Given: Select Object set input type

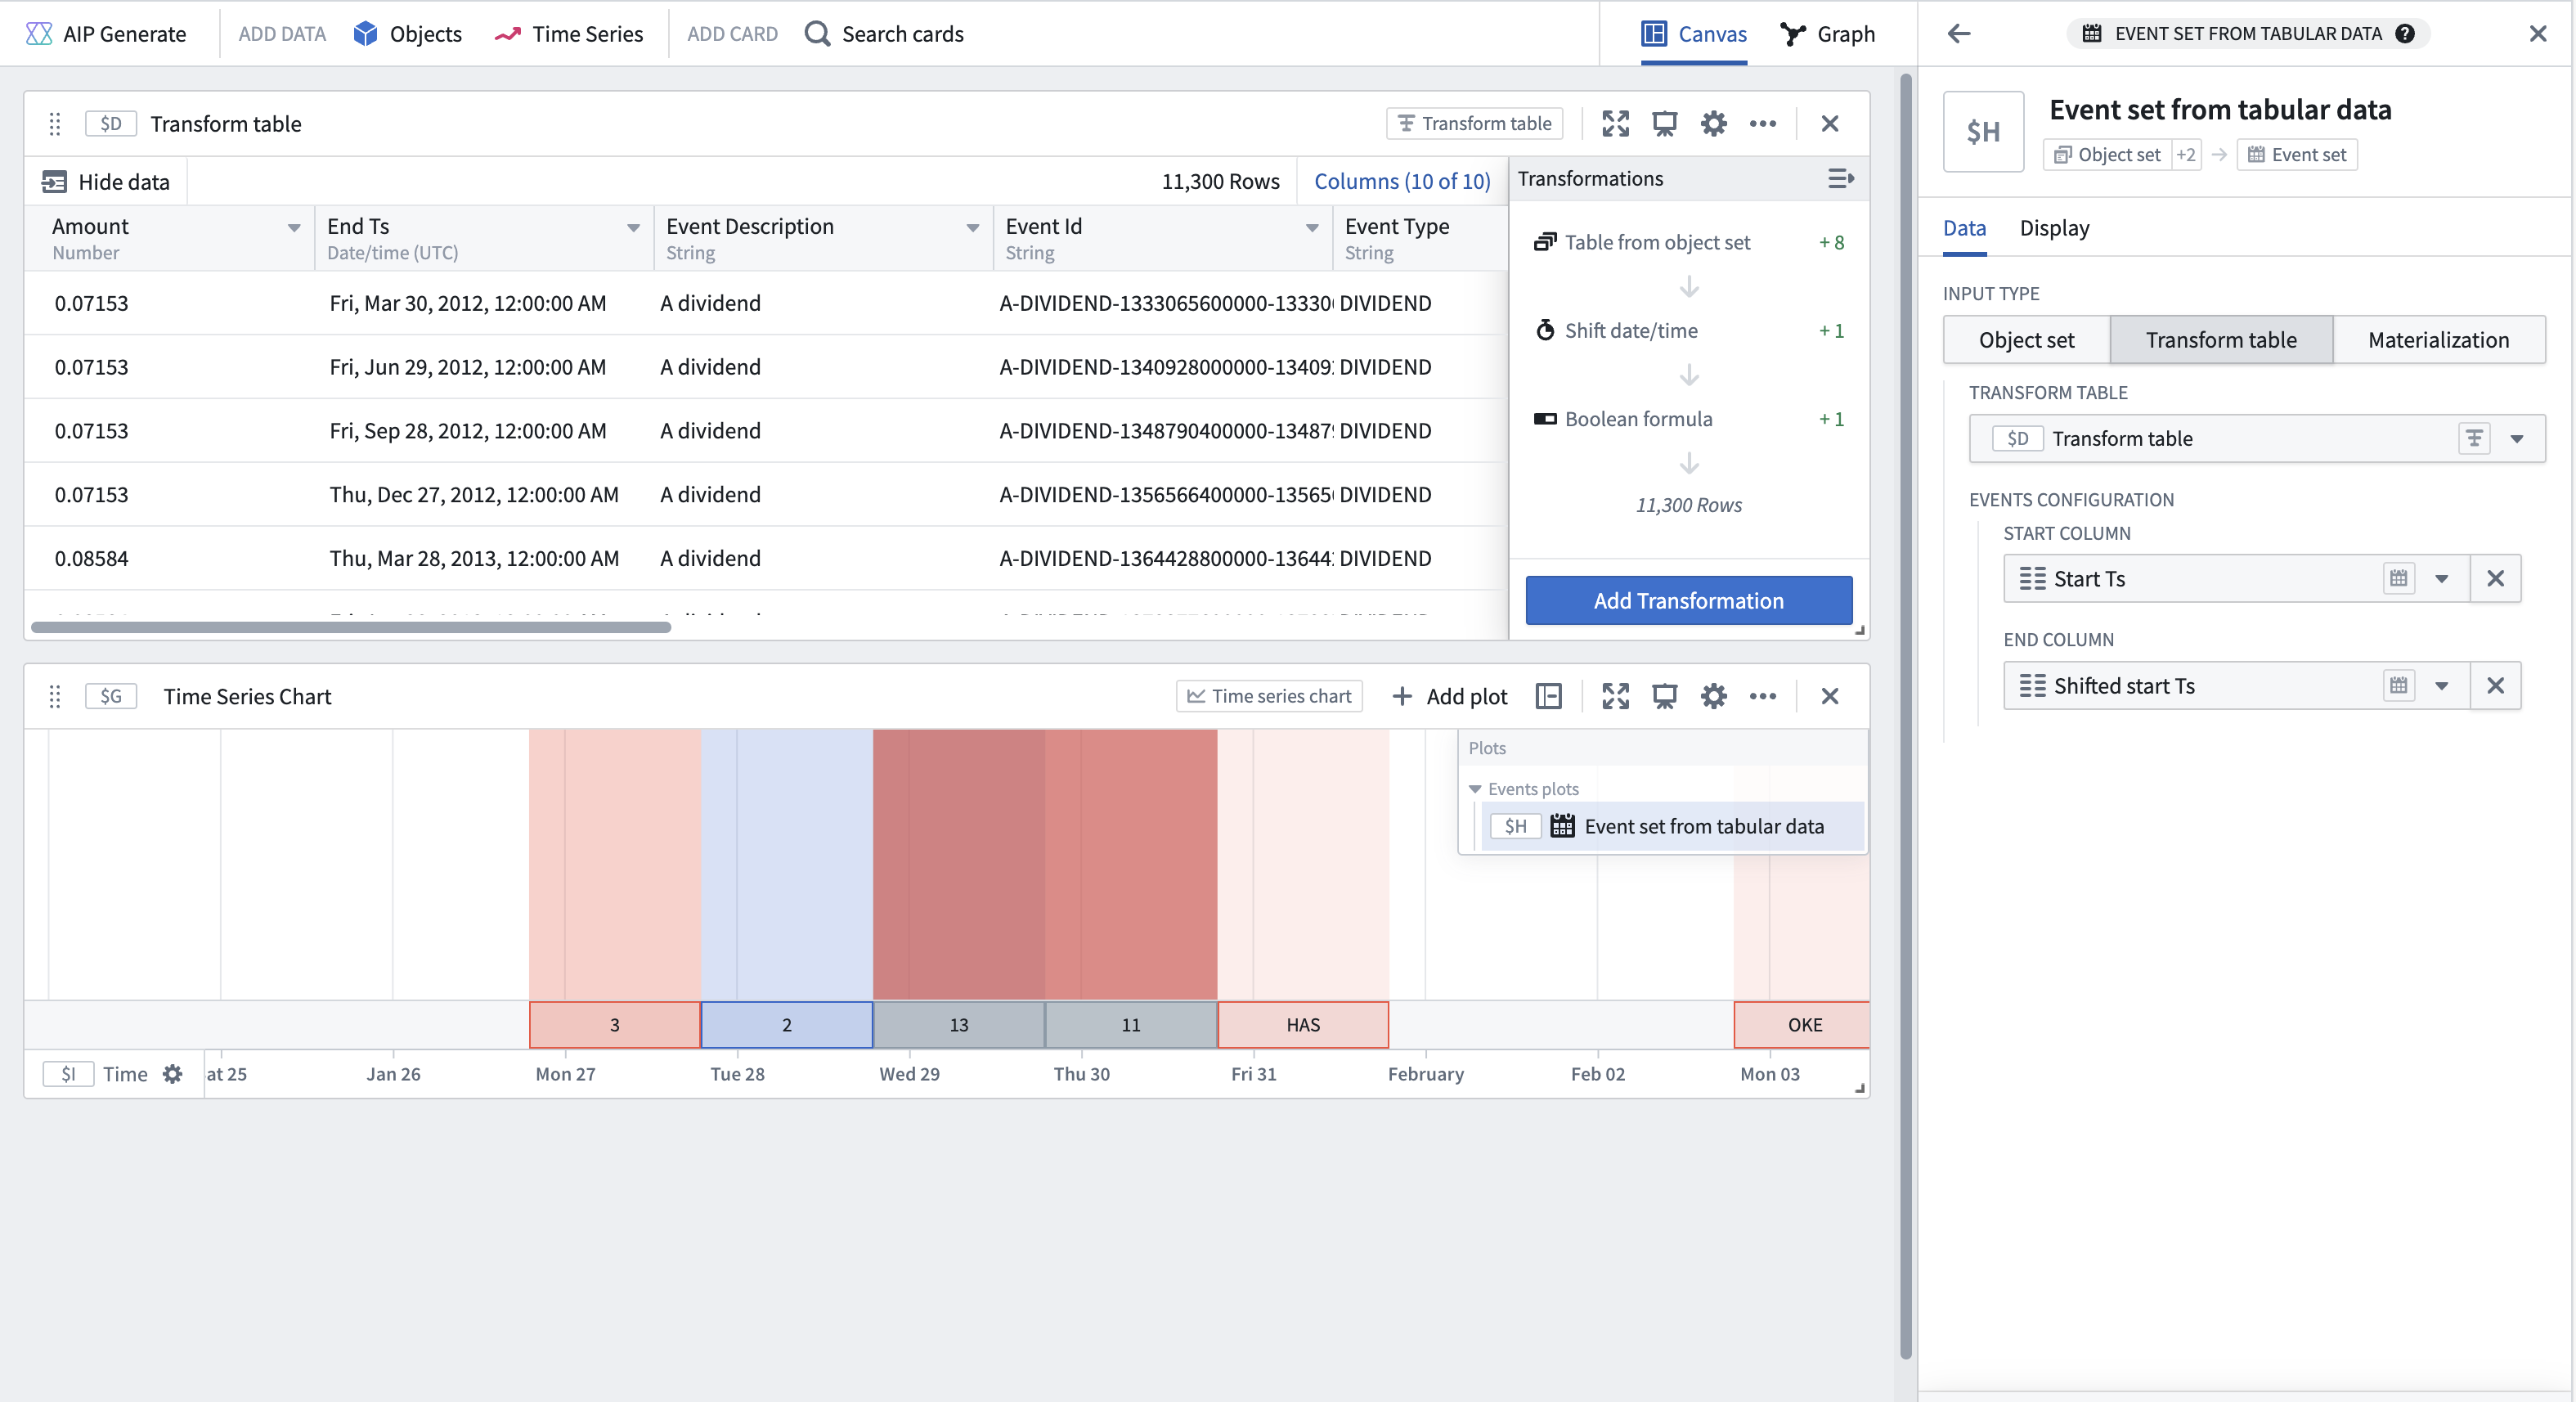Looking at the screenshot, I should click(x=2026, y=340).
